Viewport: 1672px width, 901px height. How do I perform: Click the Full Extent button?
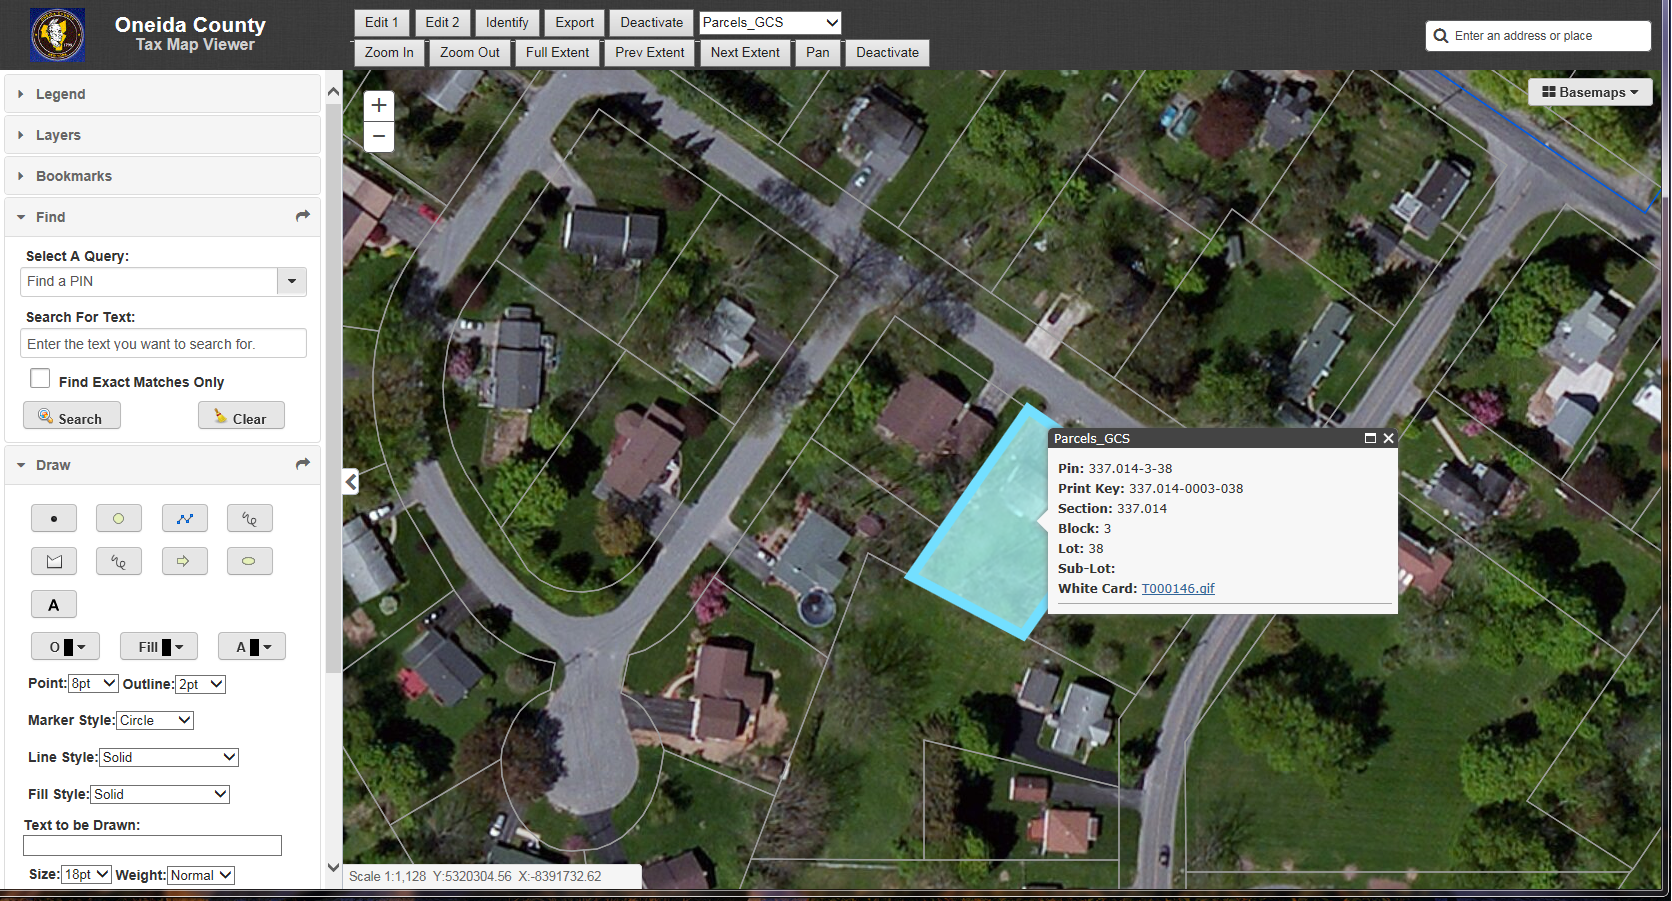(558, 52)
